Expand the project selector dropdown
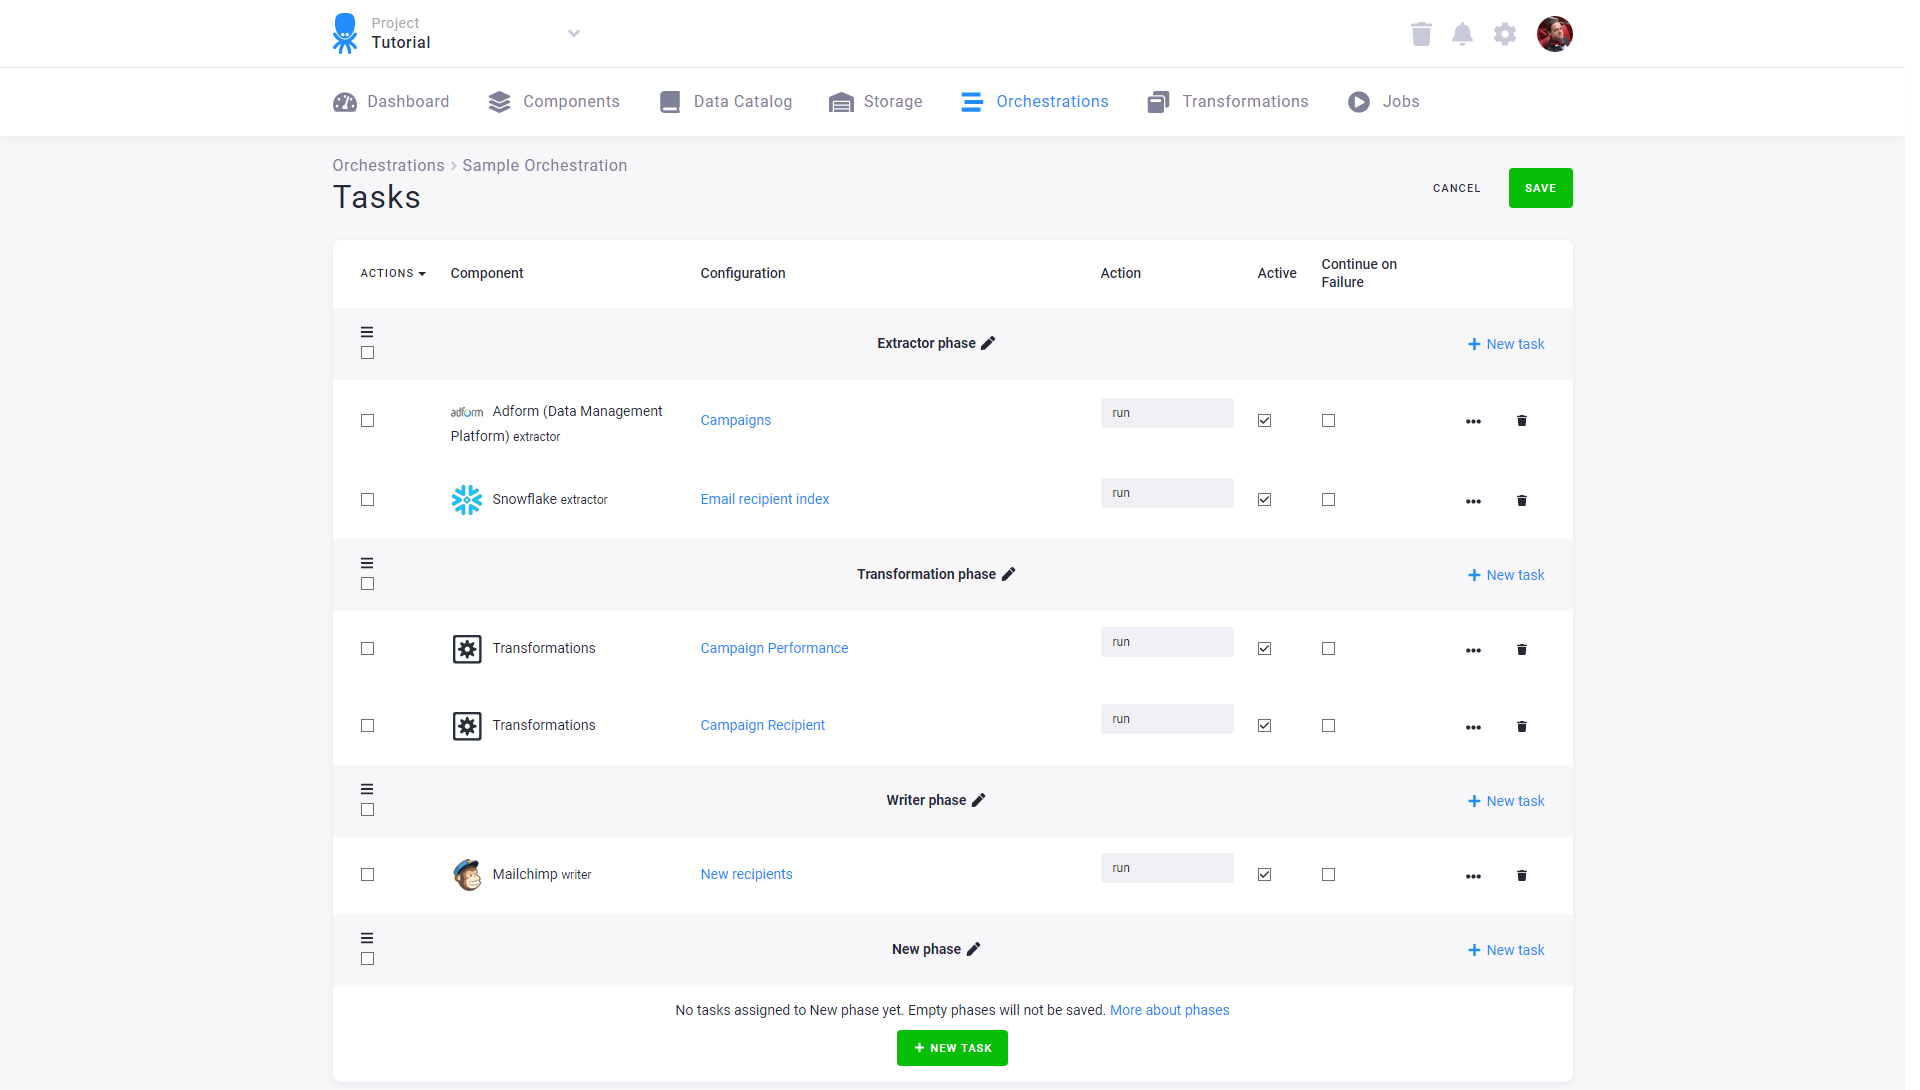The image size is (1920, 1090). (x=573, y=33)
